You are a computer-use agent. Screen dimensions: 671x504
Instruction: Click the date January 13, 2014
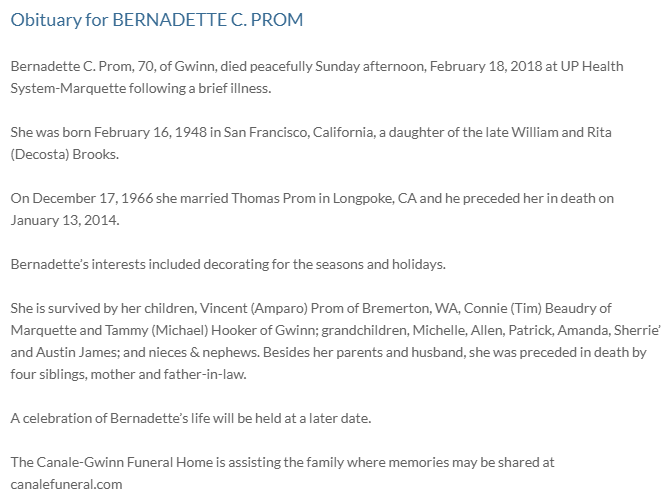point(65,220)
